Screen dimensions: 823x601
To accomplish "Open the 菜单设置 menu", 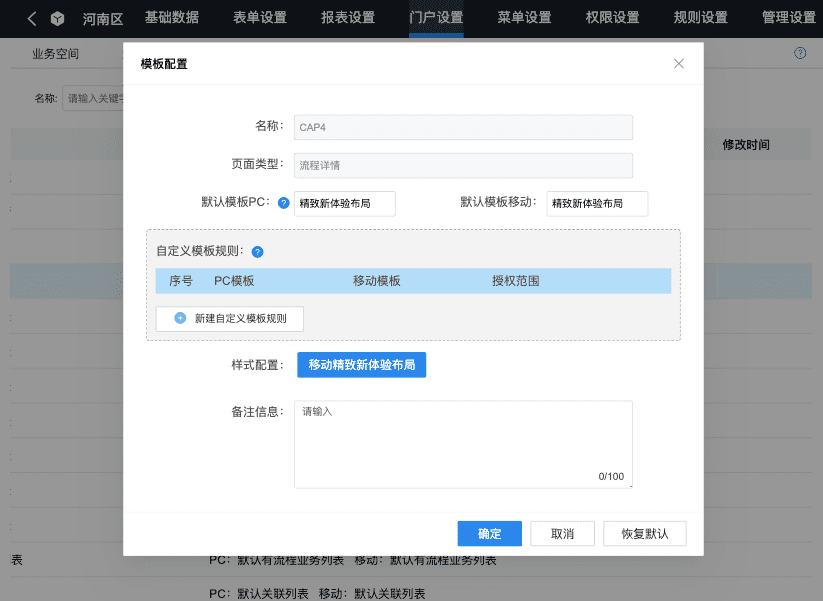I will point(524,18).
